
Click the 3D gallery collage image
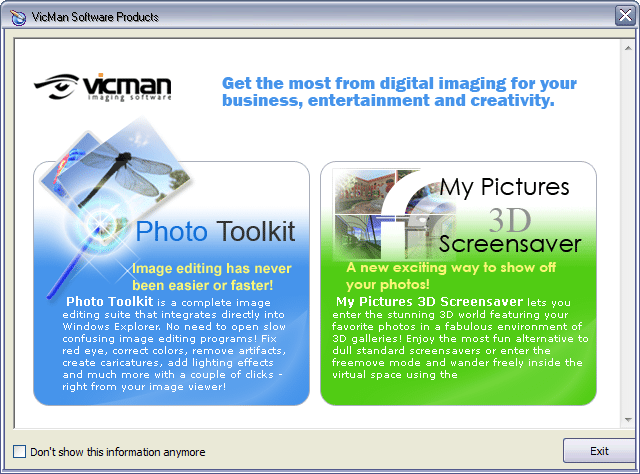pyautogui.click(x=394, y=215)
